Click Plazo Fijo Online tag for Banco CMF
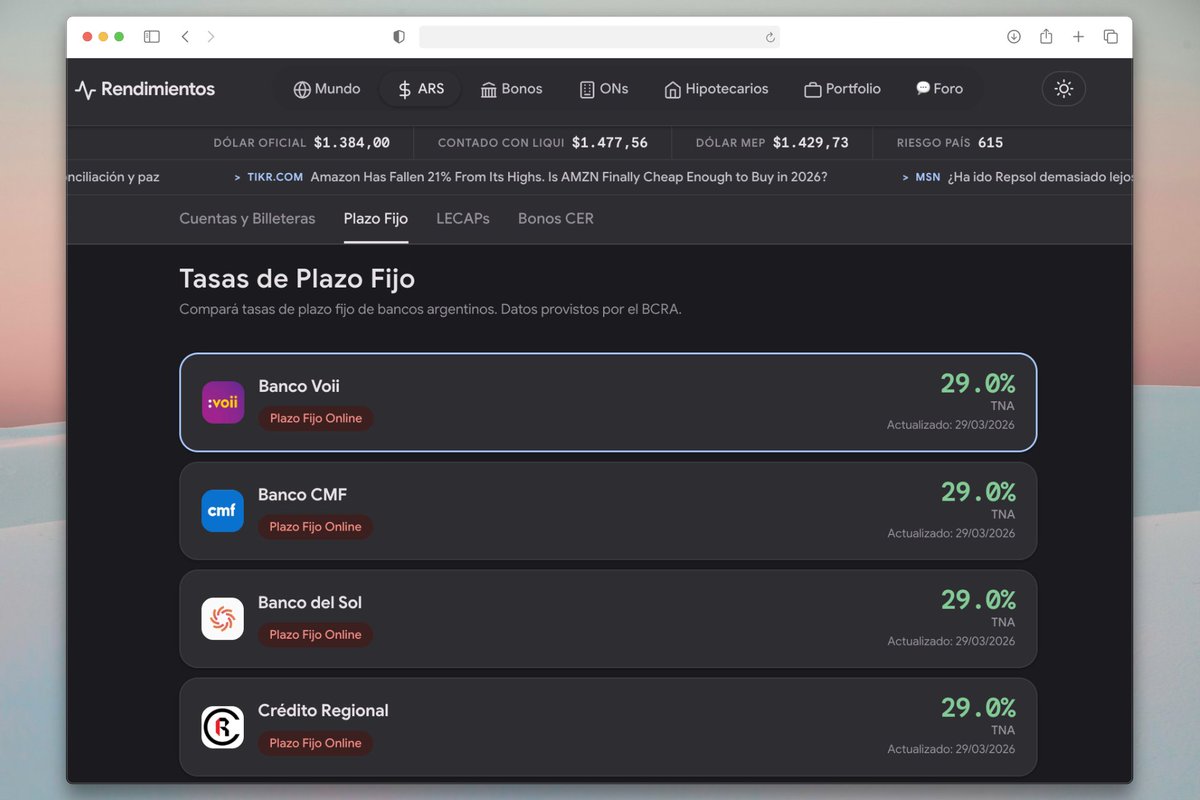The width and height of the screenshot is (1200, 800). [x=315, y=527]
